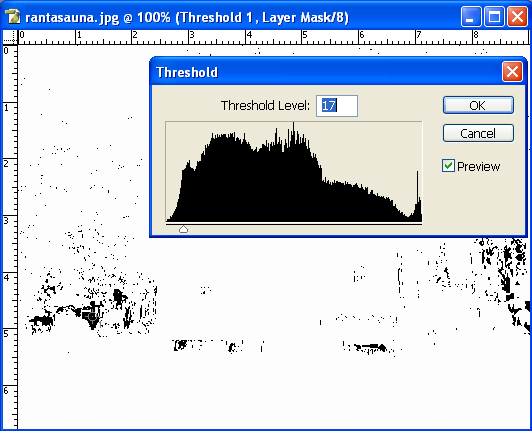532x431 pixels.
Task: Confirm the threshold with the OK button
Action: point(478,105)
